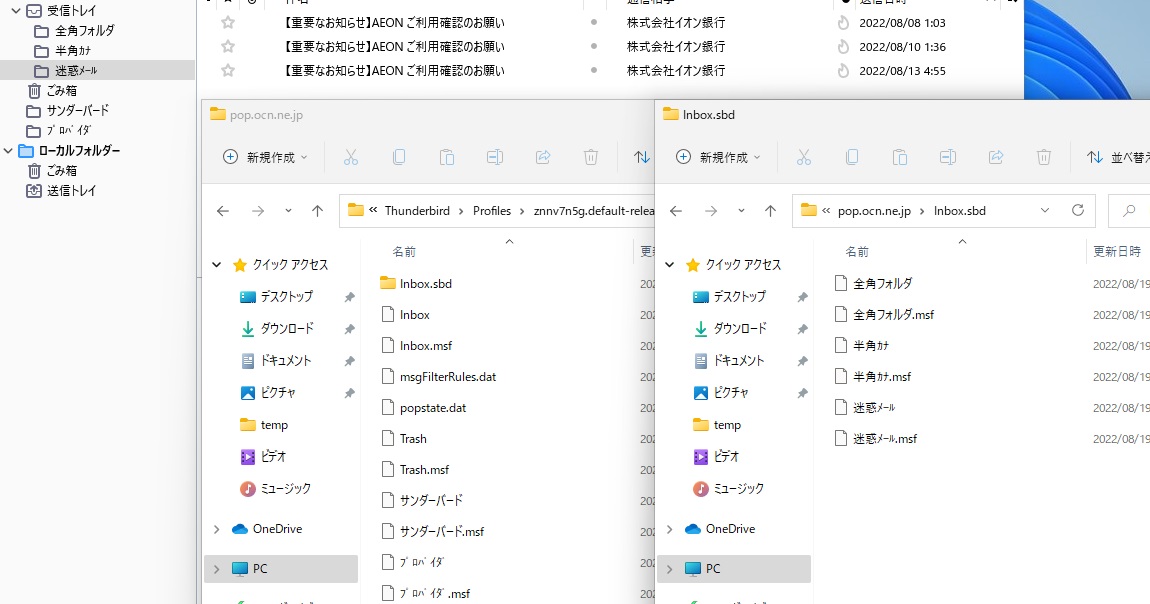The height and width of the screenshot is (604, 1150).
Task: Click the paste icon in pop.ocn.ne.jp window
Action: pos(447,157)
